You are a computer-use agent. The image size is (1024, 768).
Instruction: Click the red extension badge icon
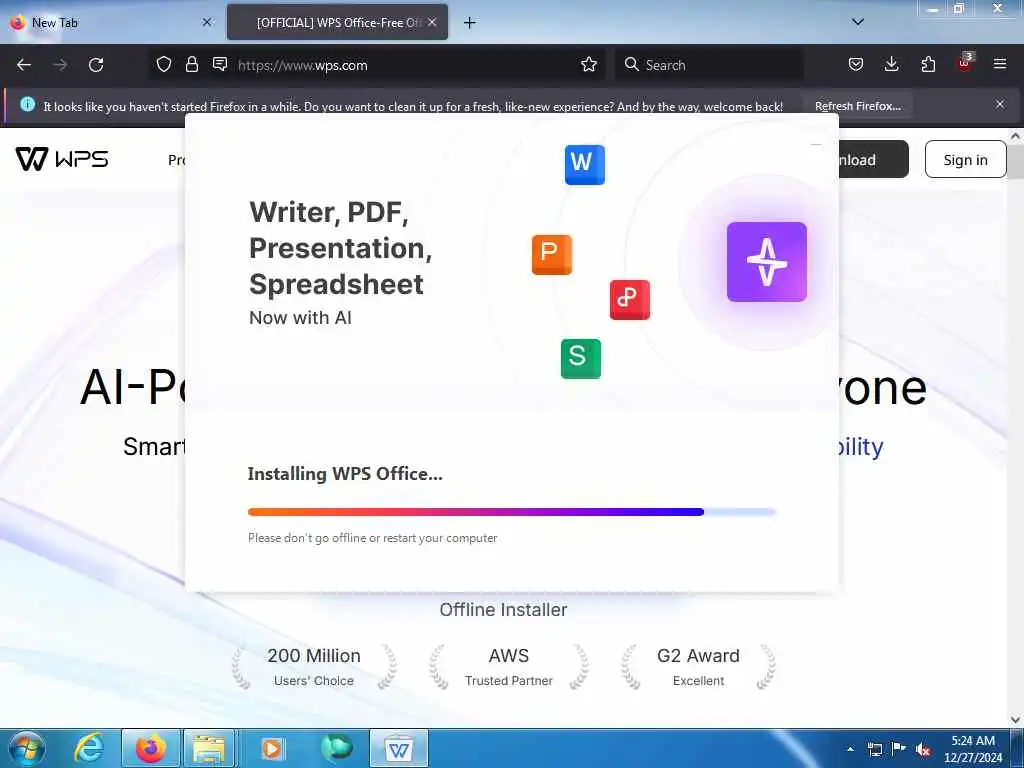click(x=965, y=63)
